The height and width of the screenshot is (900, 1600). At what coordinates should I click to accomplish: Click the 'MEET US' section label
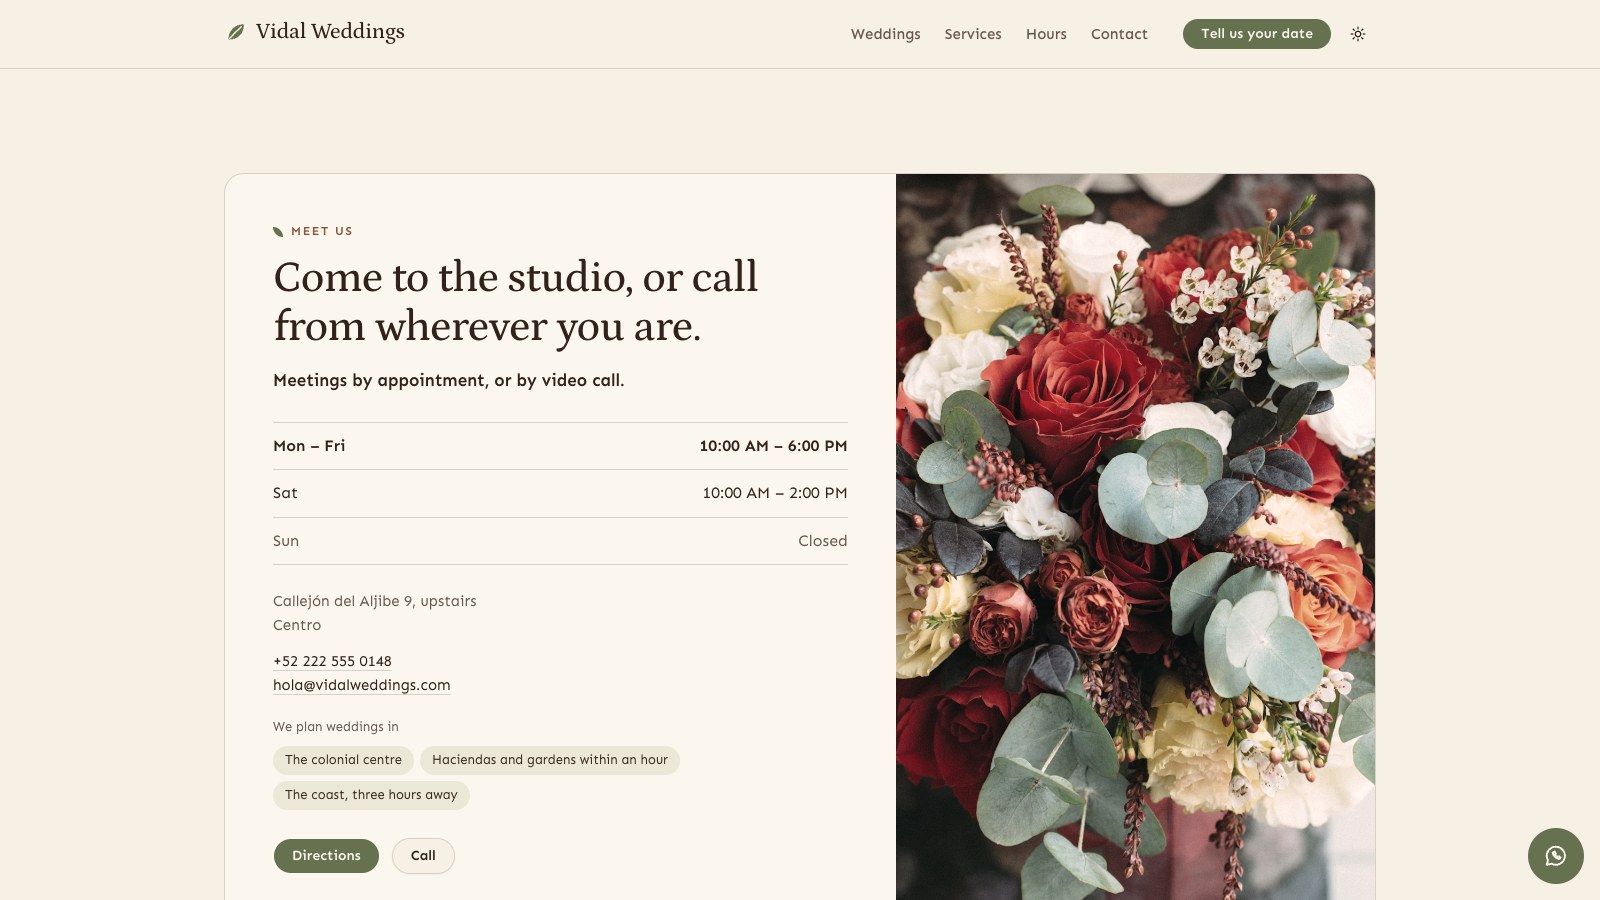tap(322, 231)
